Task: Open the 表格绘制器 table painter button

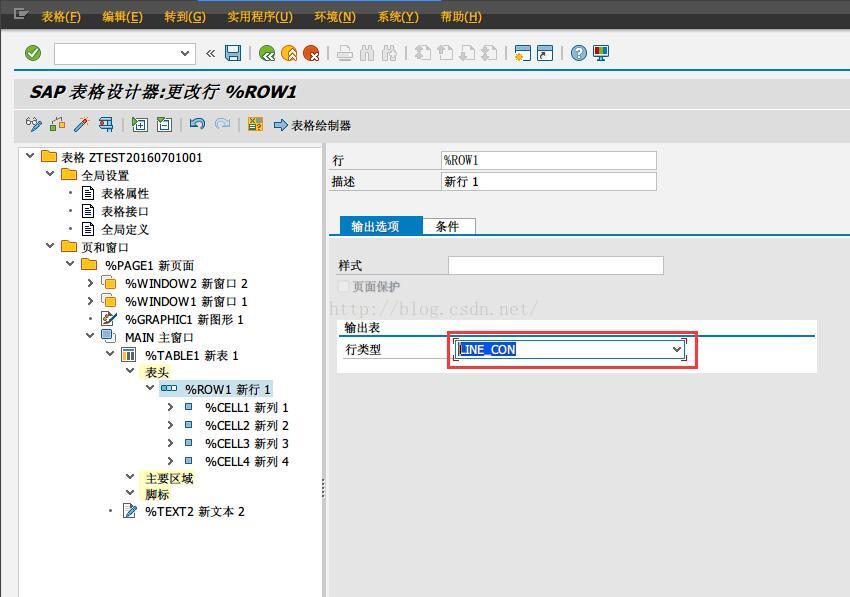Action: click(313, 125)
